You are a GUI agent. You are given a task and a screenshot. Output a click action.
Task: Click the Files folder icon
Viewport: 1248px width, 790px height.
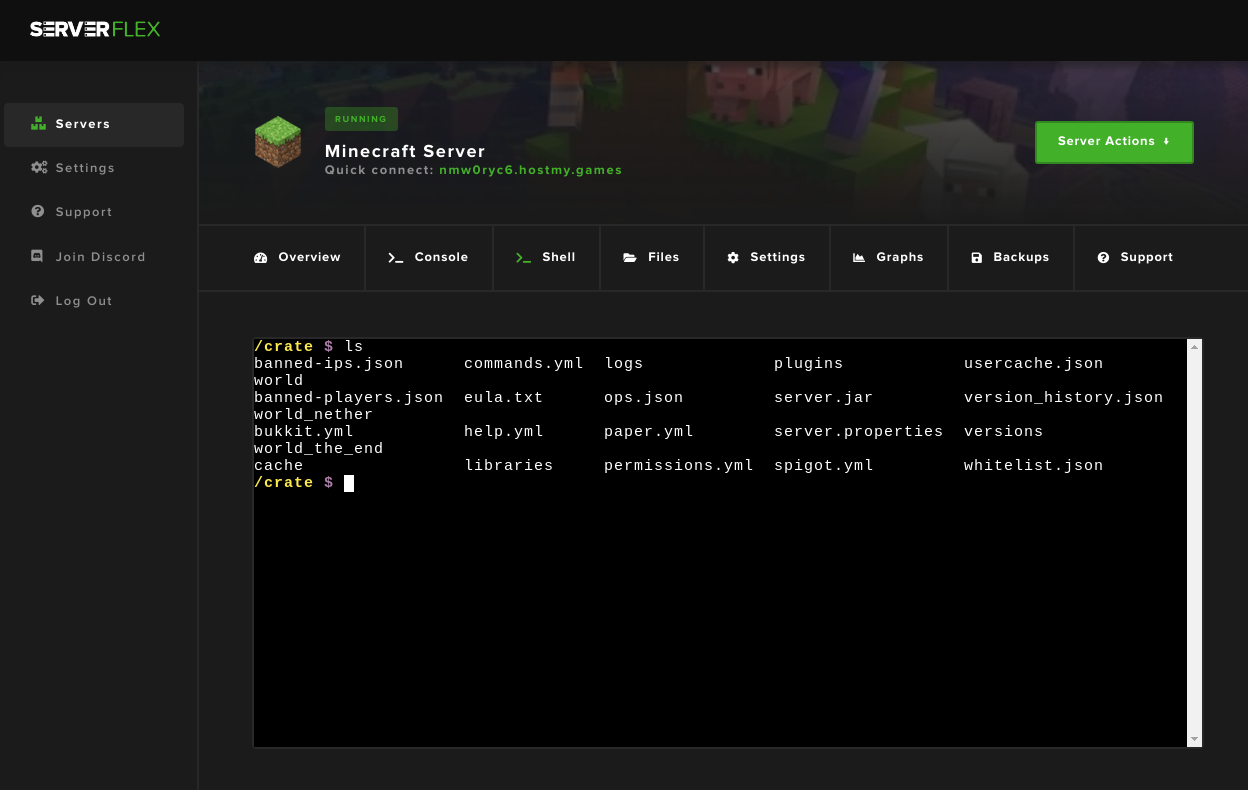[x=630, y=258]
